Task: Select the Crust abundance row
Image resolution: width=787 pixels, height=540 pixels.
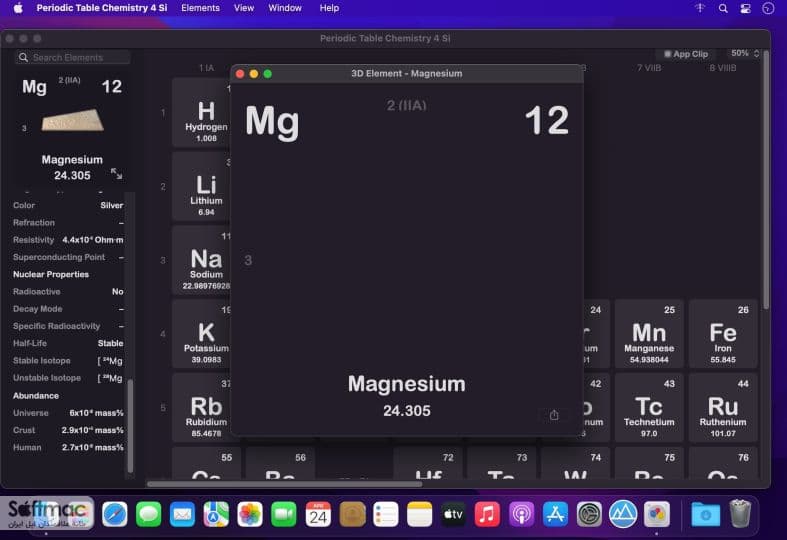Action: click(x=68, y=430)
